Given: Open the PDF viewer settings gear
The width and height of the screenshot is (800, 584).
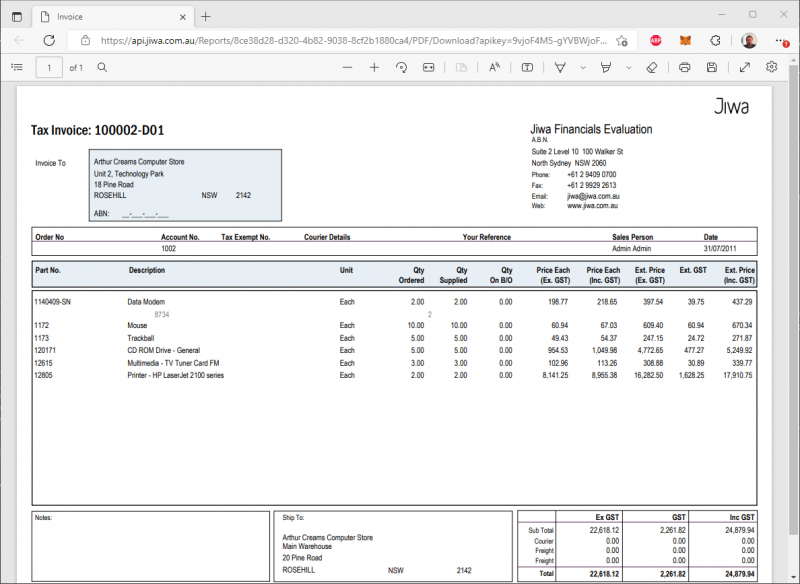Looking at the screenshot, I should tap(772, 67).
